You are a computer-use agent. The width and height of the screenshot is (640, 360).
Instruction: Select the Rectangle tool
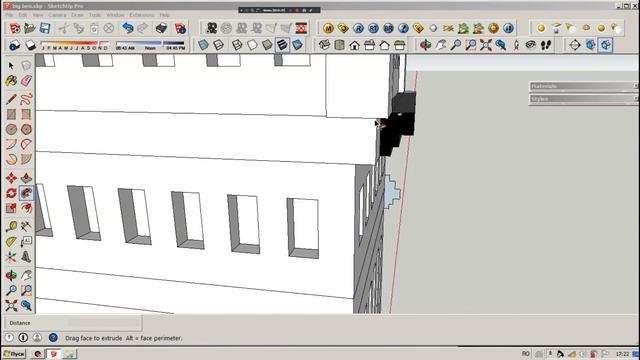[x=11, y=114]
